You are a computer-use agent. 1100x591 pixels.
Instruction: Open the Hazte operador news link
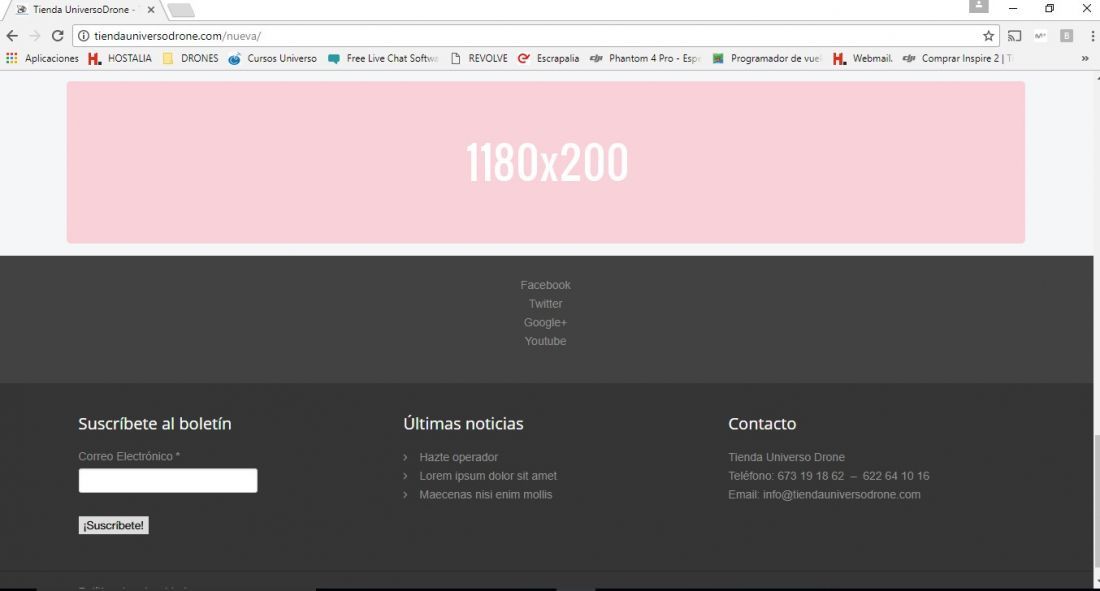point(459,457)
